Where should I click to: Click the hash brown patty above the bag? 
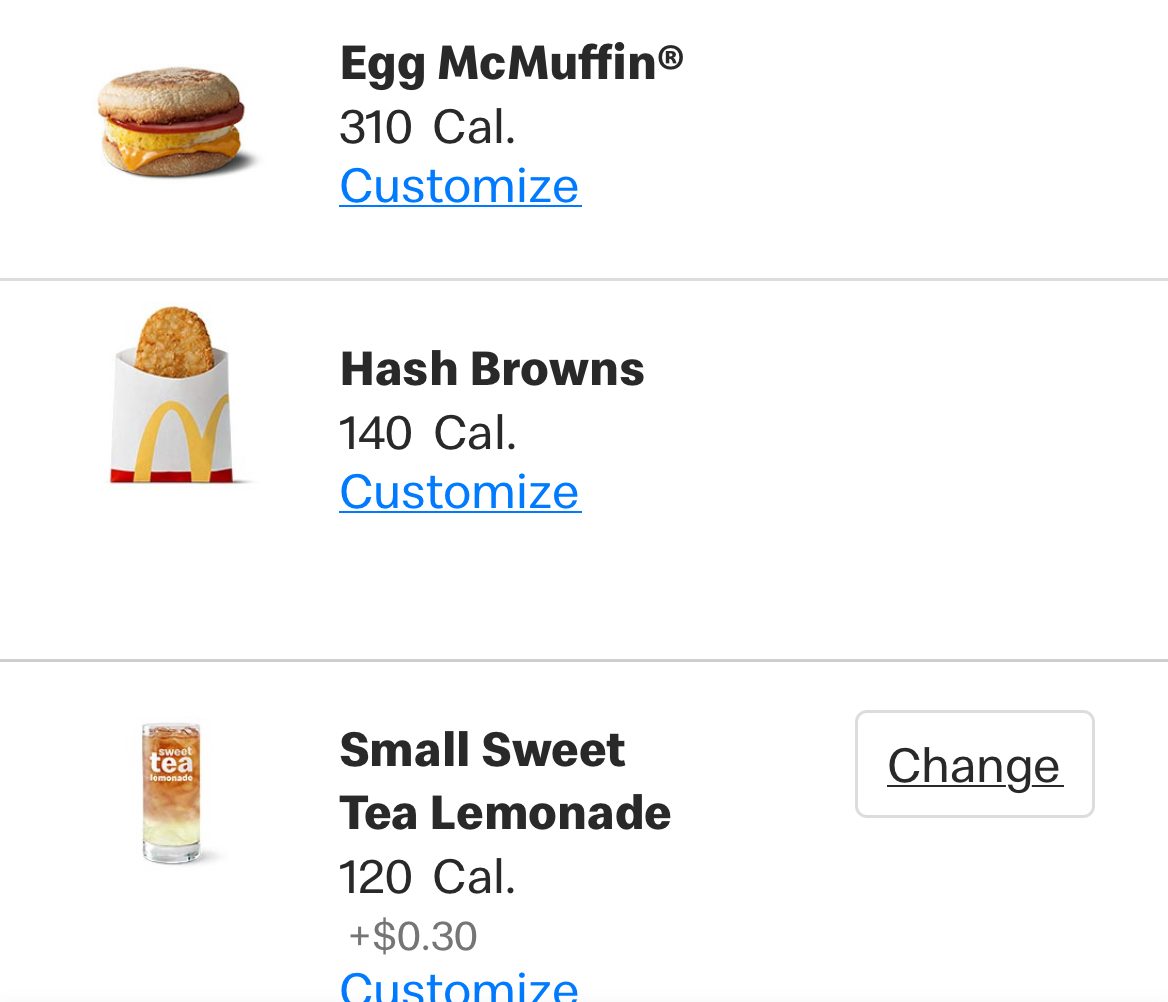pos(173,338)
